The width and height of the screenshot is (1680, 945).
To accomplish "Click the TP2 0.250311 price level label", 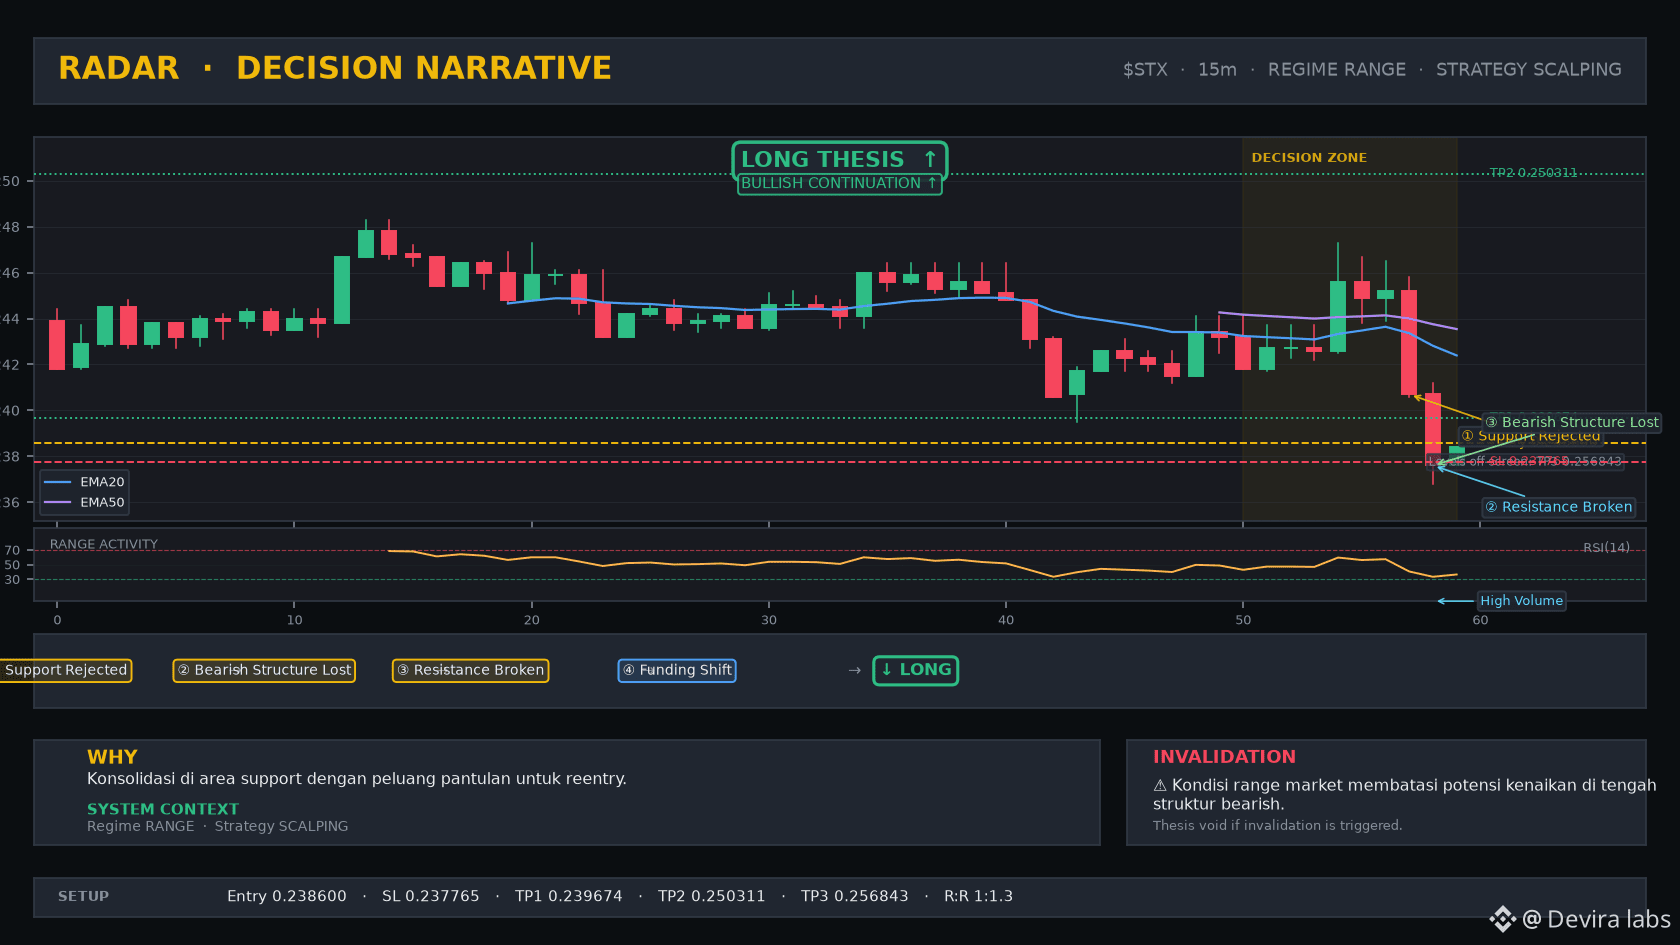I will coord(1533,173).
